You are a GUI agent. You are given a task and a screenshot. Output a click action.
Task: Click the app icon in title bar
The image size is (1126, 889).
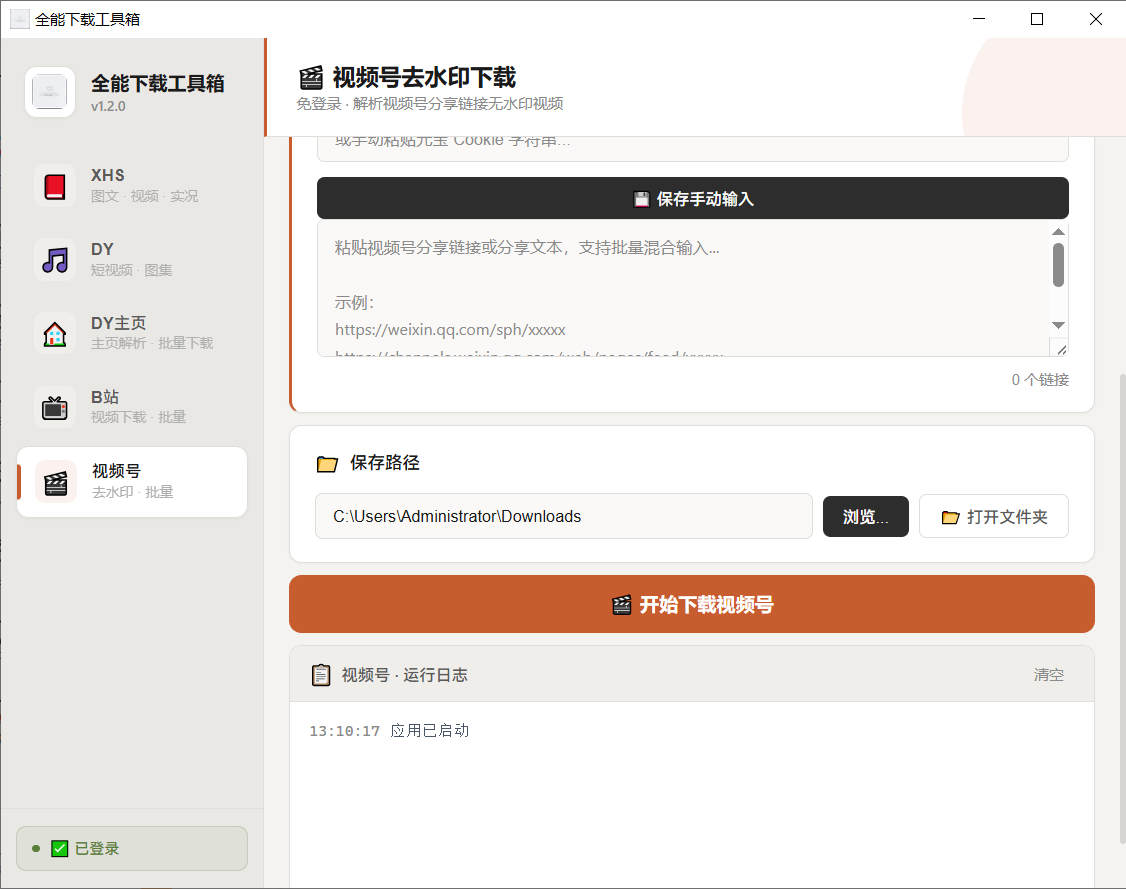pos(20,19)
